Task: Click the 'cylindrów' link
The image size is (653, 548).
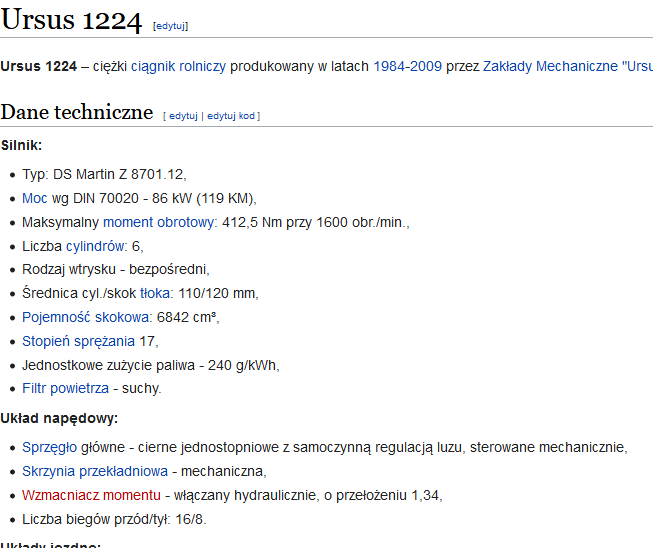Action: [96, 245]
